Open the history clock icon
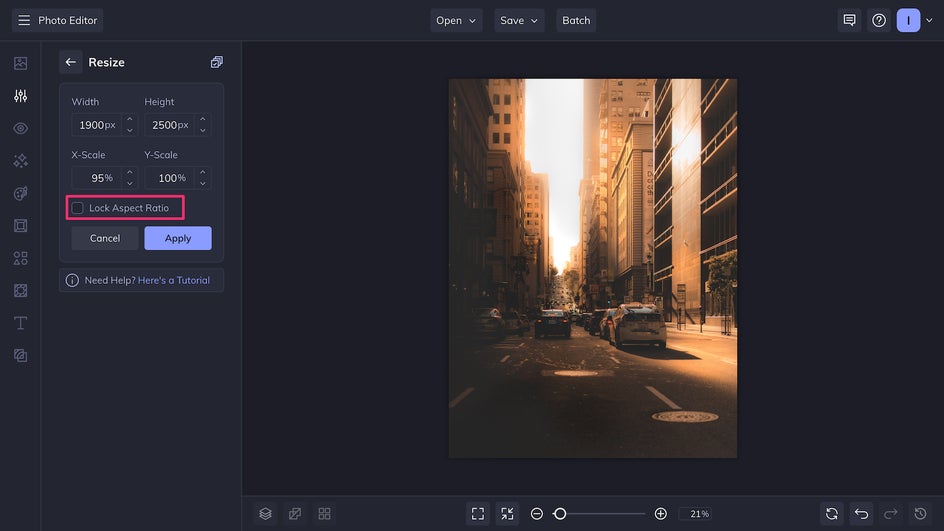The image size is (944, 531). click(921, 514)
